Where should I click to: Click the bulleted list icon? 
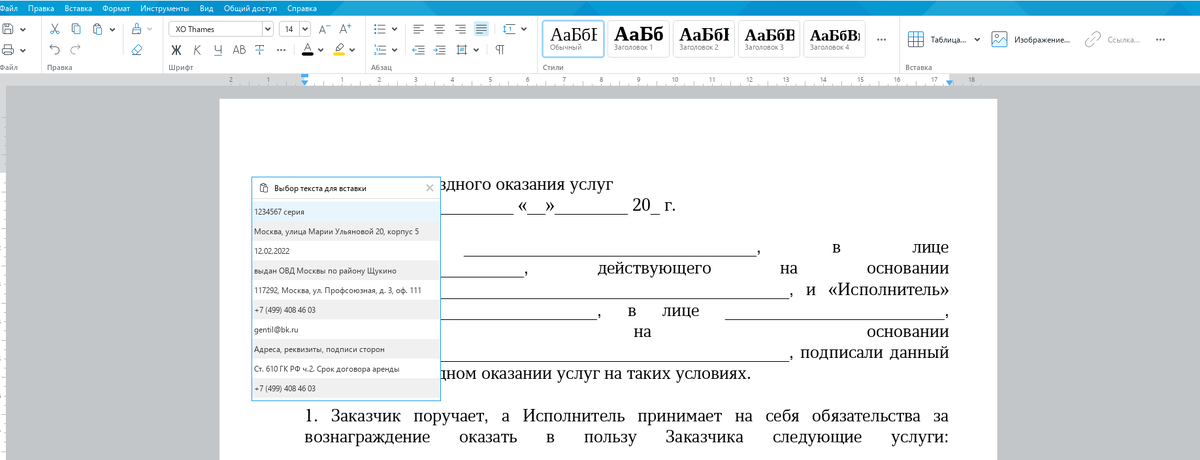pyautogui.click(x=380, y=29)
